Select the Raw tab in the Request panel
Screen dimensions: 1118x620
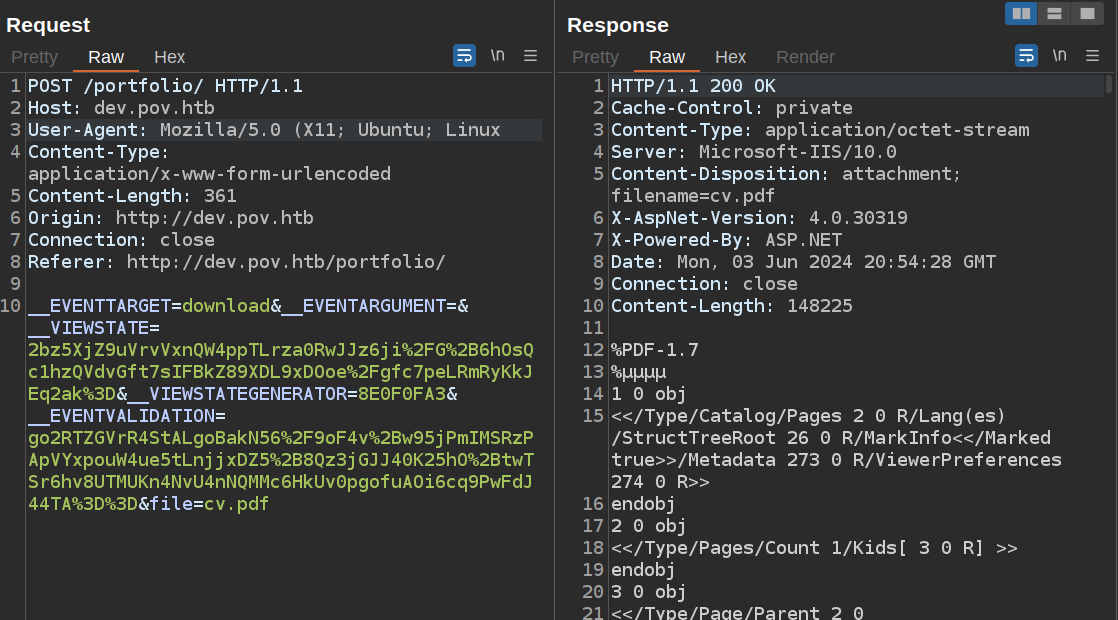pyautogui.click(x=106, y=57)
